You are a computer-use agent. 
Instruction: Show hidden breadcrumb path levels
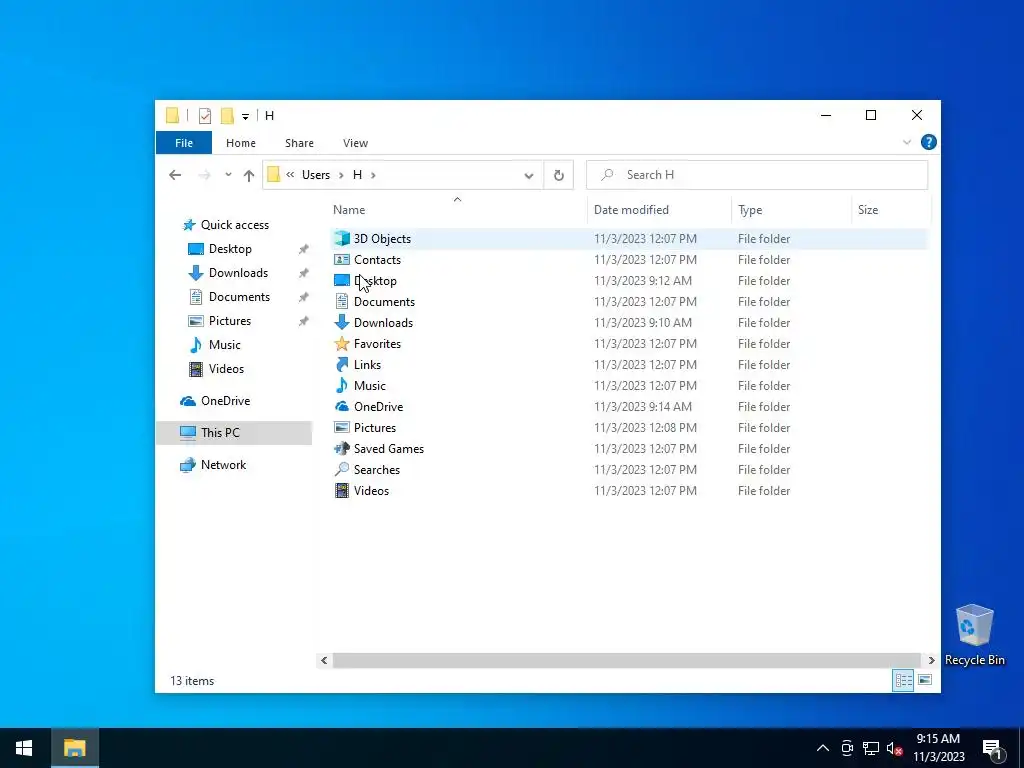click(290, 174)
